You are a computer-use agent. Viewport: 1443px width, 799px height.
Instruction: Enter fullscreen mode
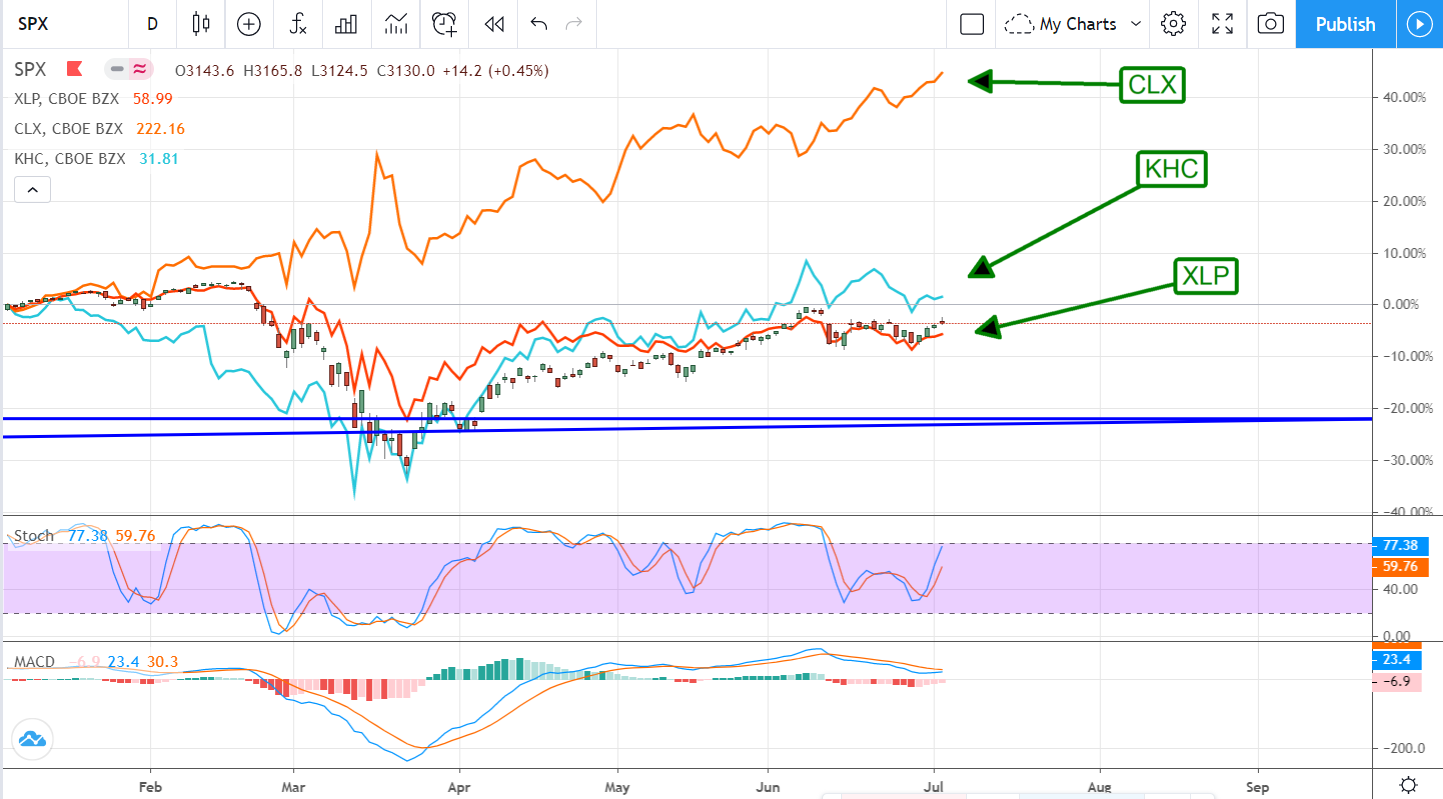1222,24
